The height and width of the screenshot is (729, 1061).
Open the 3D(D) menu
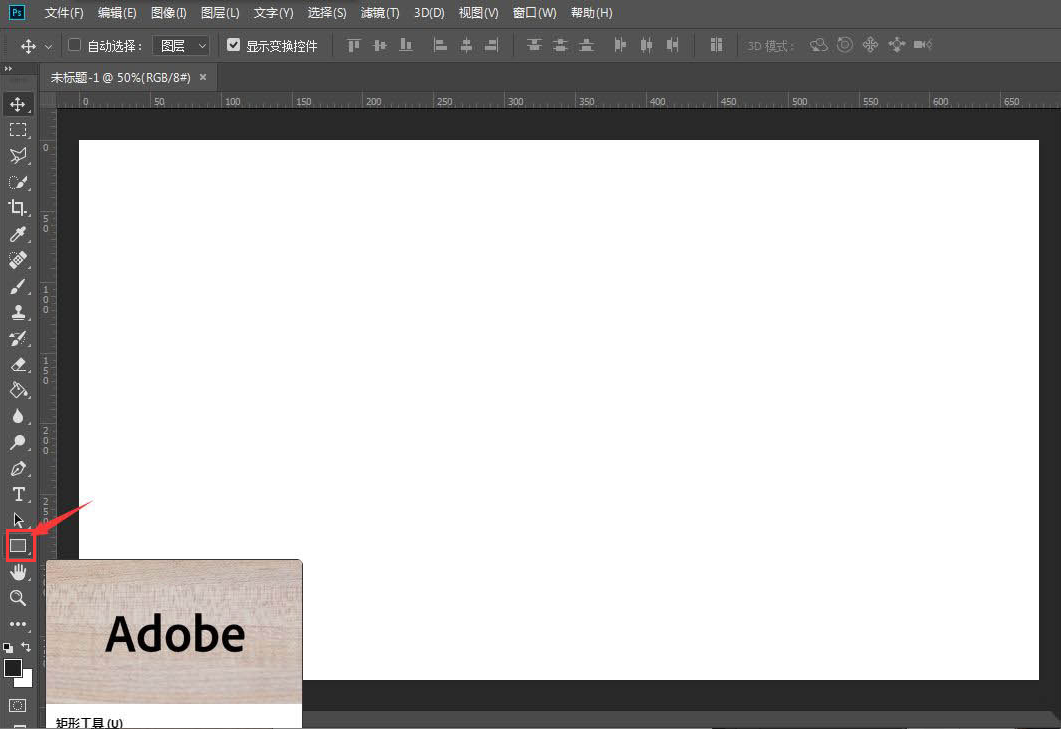[x=429, y=13]
